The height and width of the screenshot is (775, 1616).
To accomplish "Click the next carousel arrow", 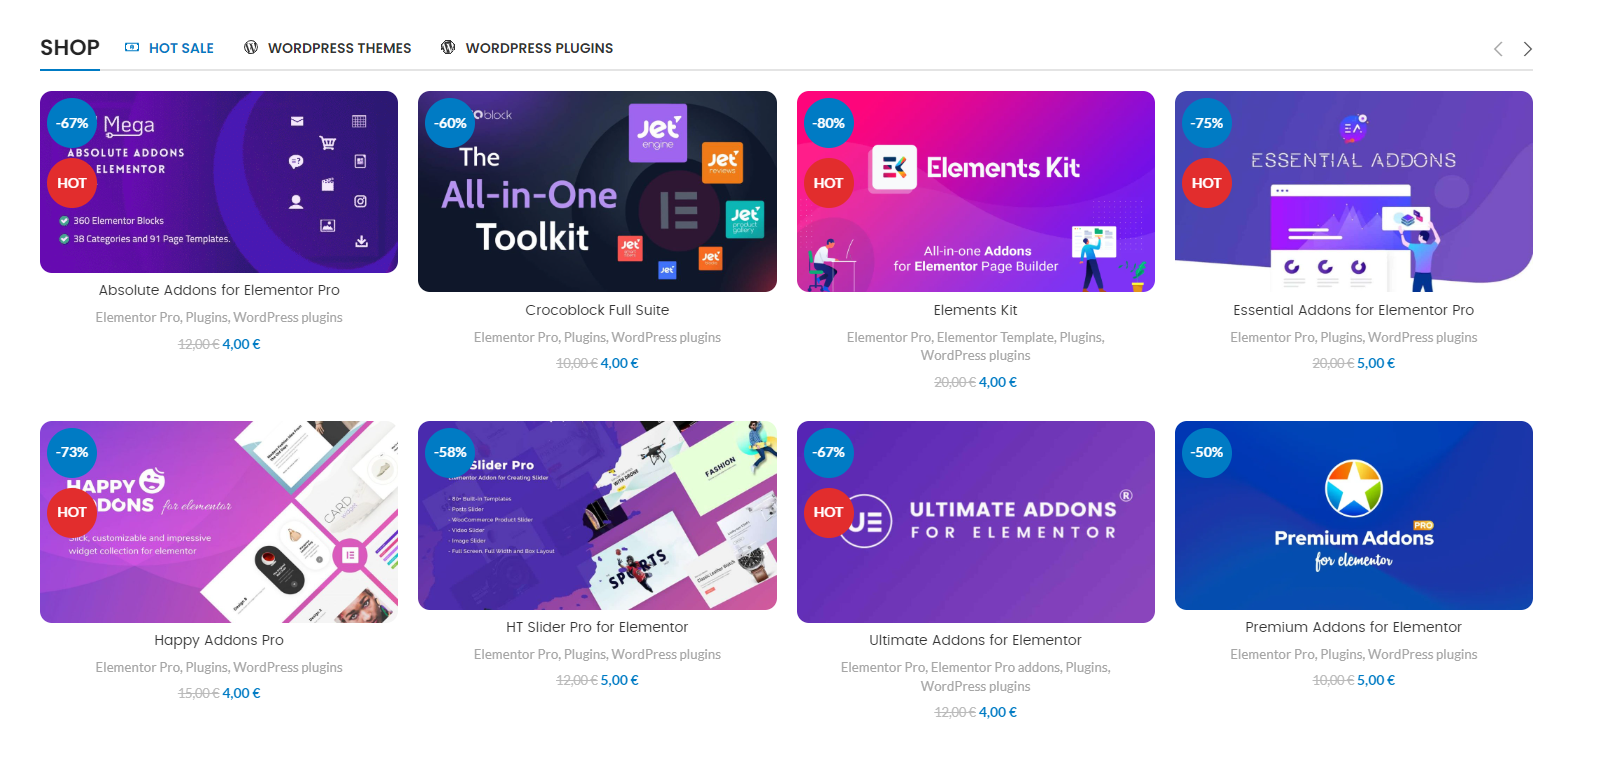I will (1527, 49).
